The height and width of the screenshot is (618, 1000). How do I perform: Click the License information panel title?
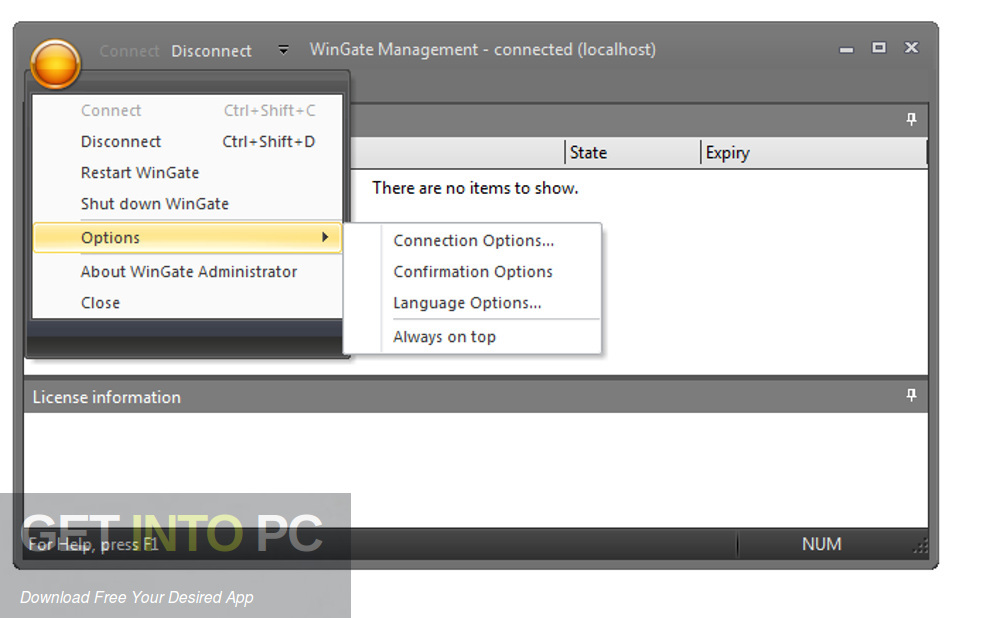coord(107,397)
